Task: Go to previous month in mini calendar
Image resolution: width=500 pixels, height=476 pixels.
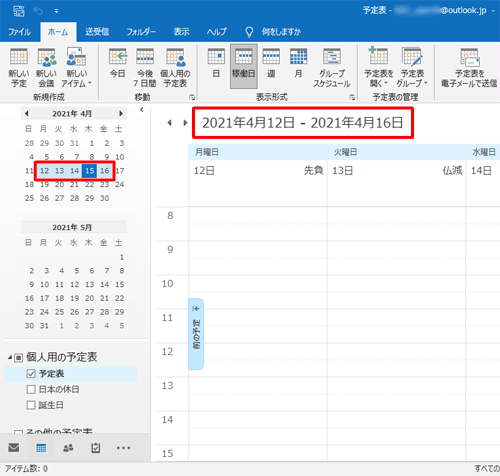Action: pyautogui.click(x=27, y=113)
